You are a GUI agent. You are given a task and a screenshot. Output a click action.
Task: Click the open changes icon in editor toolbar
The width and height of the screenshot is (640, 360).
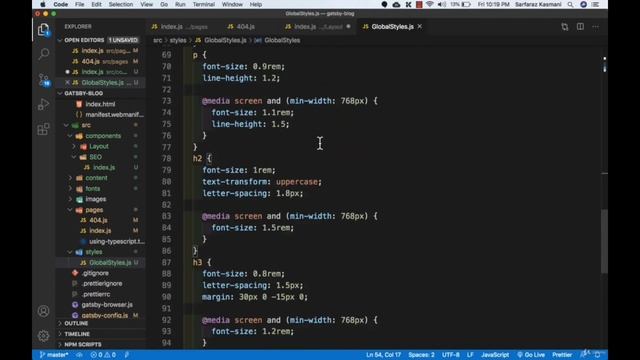(x=564, y=27)
